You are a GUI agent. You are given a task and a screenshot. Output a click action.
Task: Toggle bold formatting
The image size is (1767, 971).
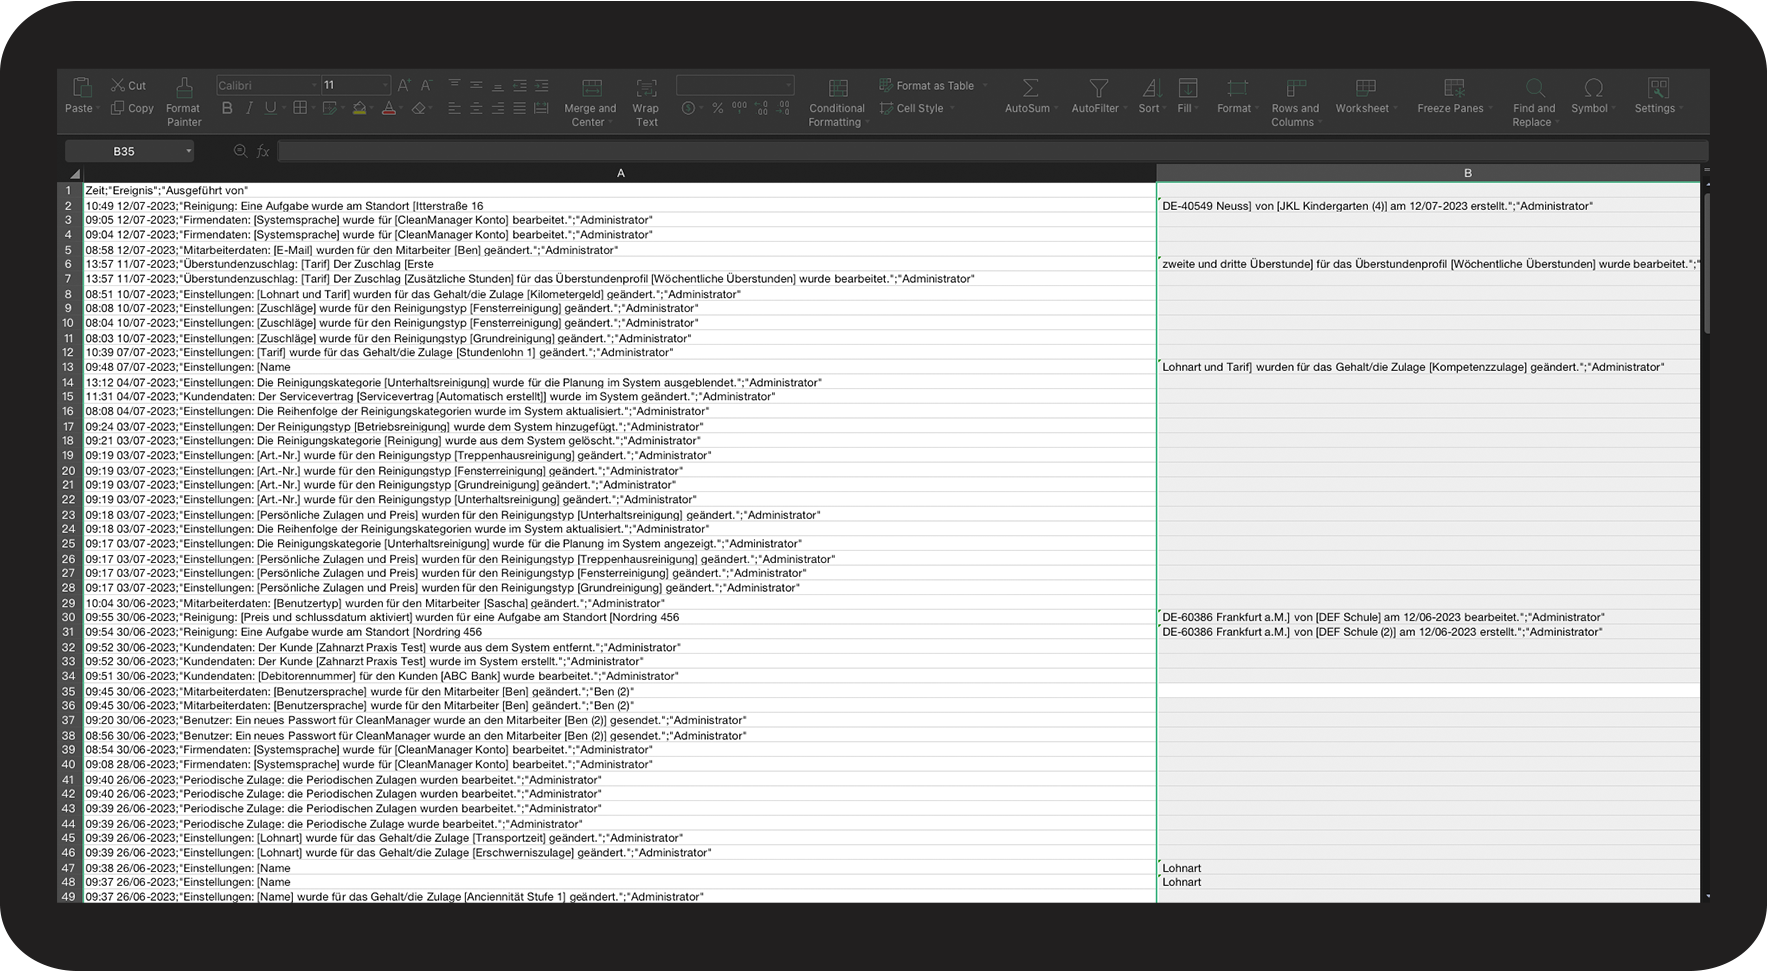tap(227, 108)
